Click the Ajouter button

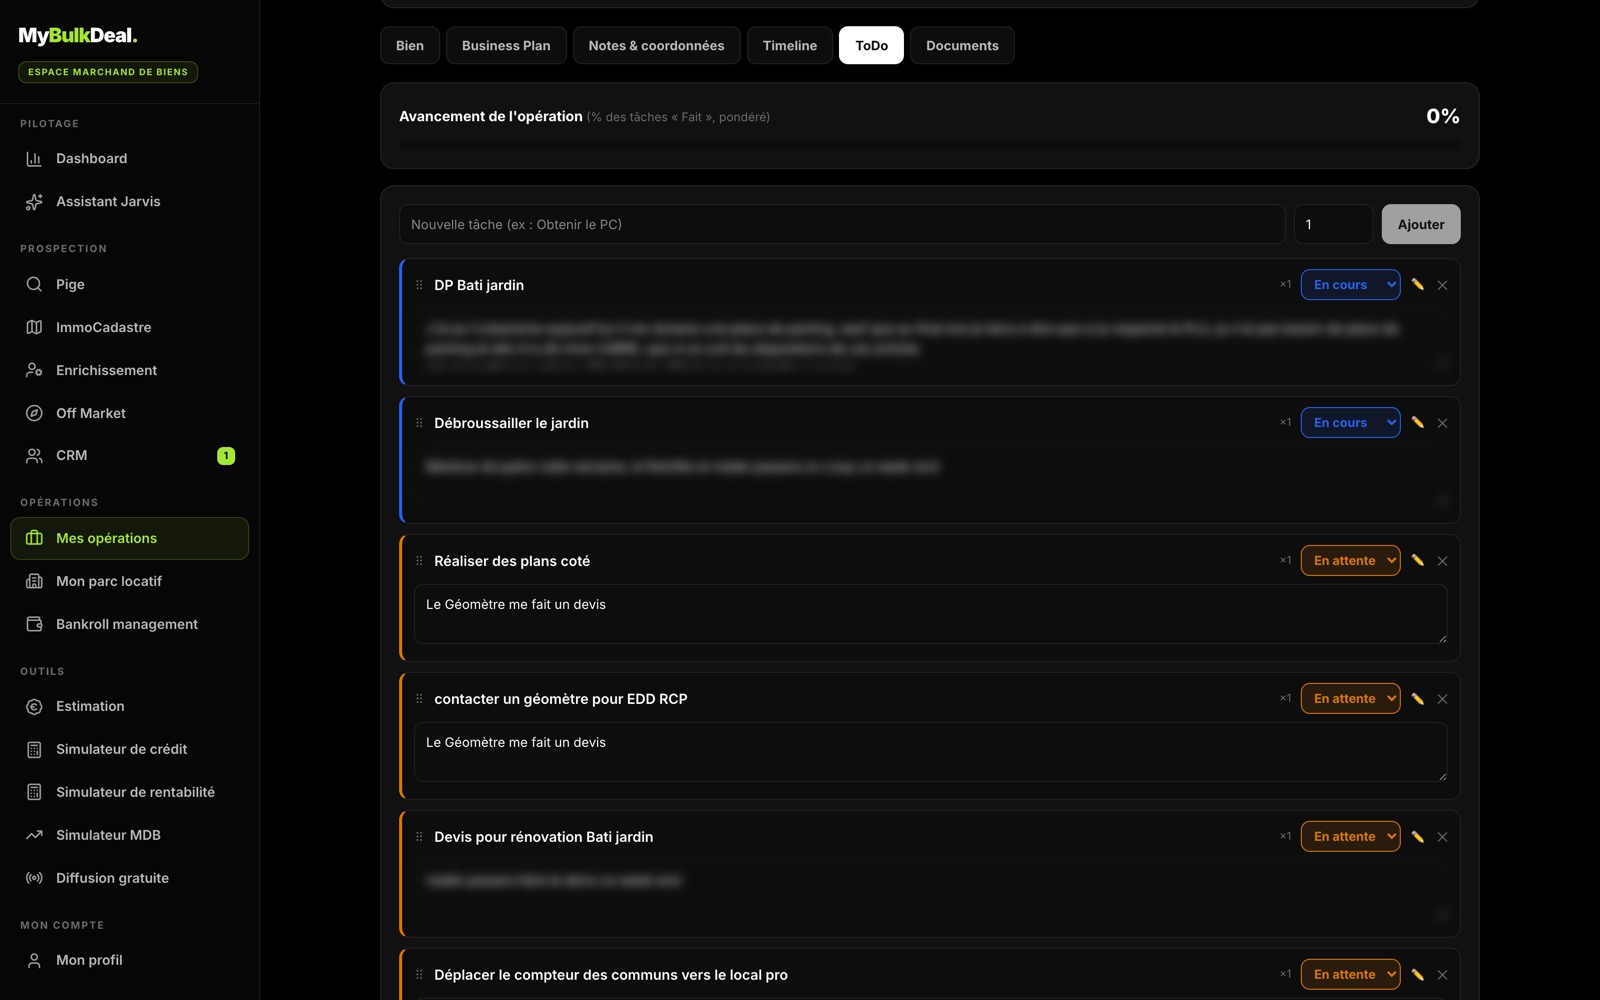1421,225
